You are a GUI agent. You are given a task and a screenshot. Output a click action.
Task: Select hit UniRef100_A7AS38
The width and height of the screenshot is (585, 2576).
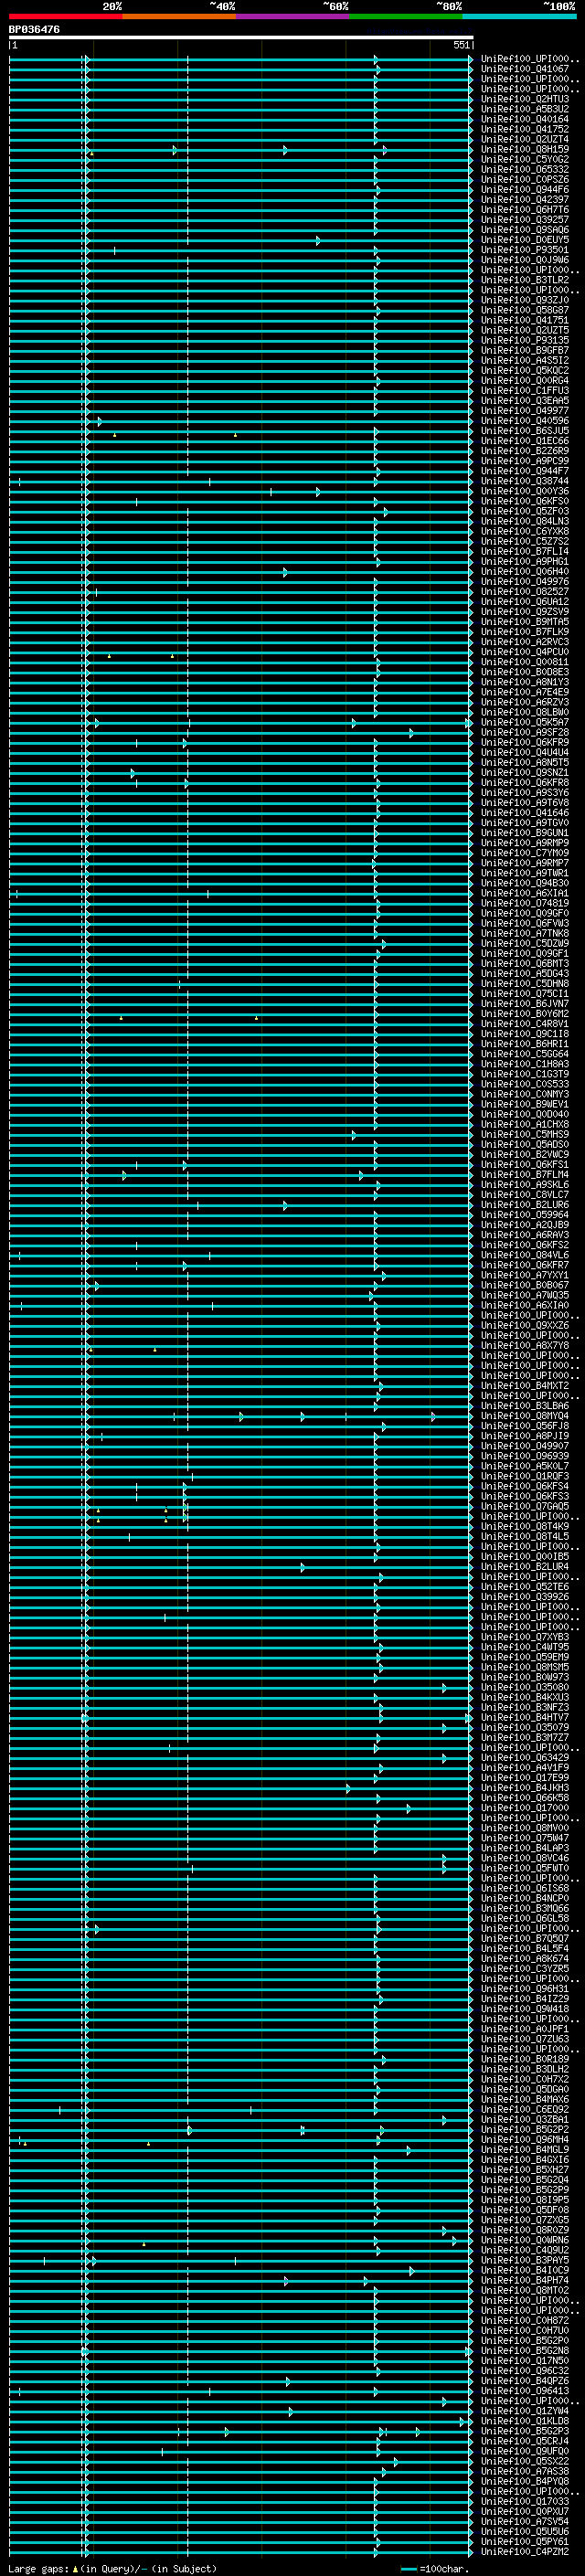click(525, 2471)
